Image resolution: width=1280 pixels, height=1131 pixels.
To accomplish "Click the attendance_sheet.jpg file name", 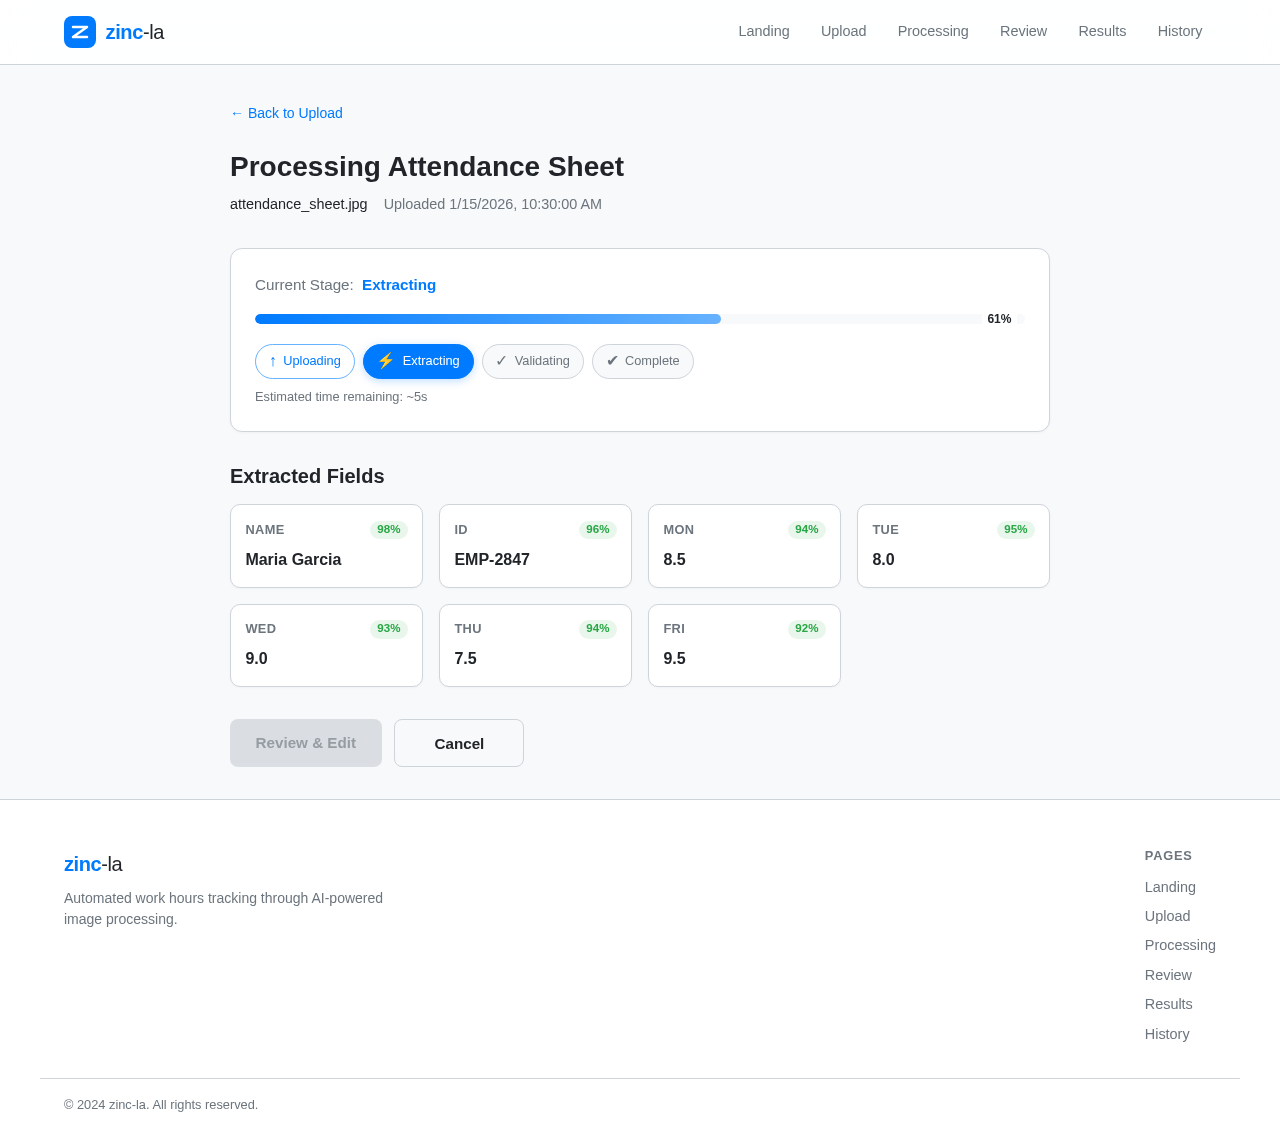I will 299,204.
